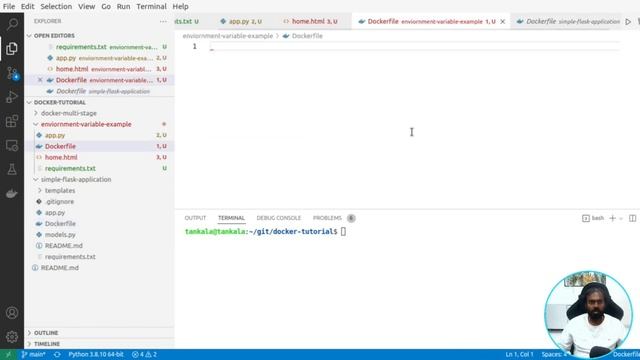Collapse enviornment-variable-example folder
The width and height of the screenshot is (640, 360).
(x=86, y=124)
